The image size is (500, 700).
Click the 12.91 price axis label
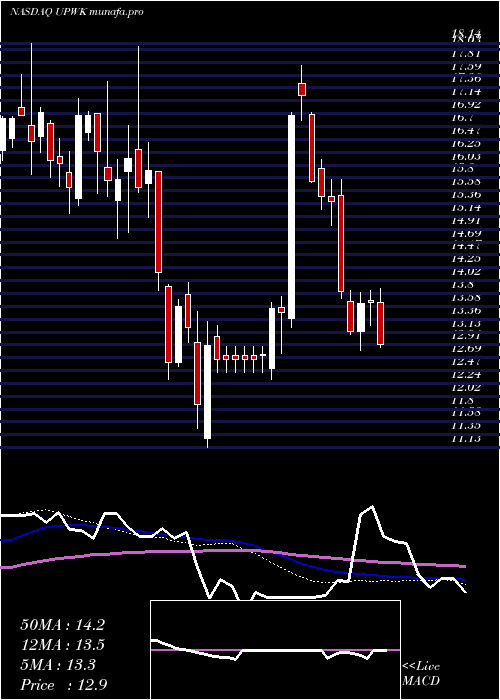(466, 336)
